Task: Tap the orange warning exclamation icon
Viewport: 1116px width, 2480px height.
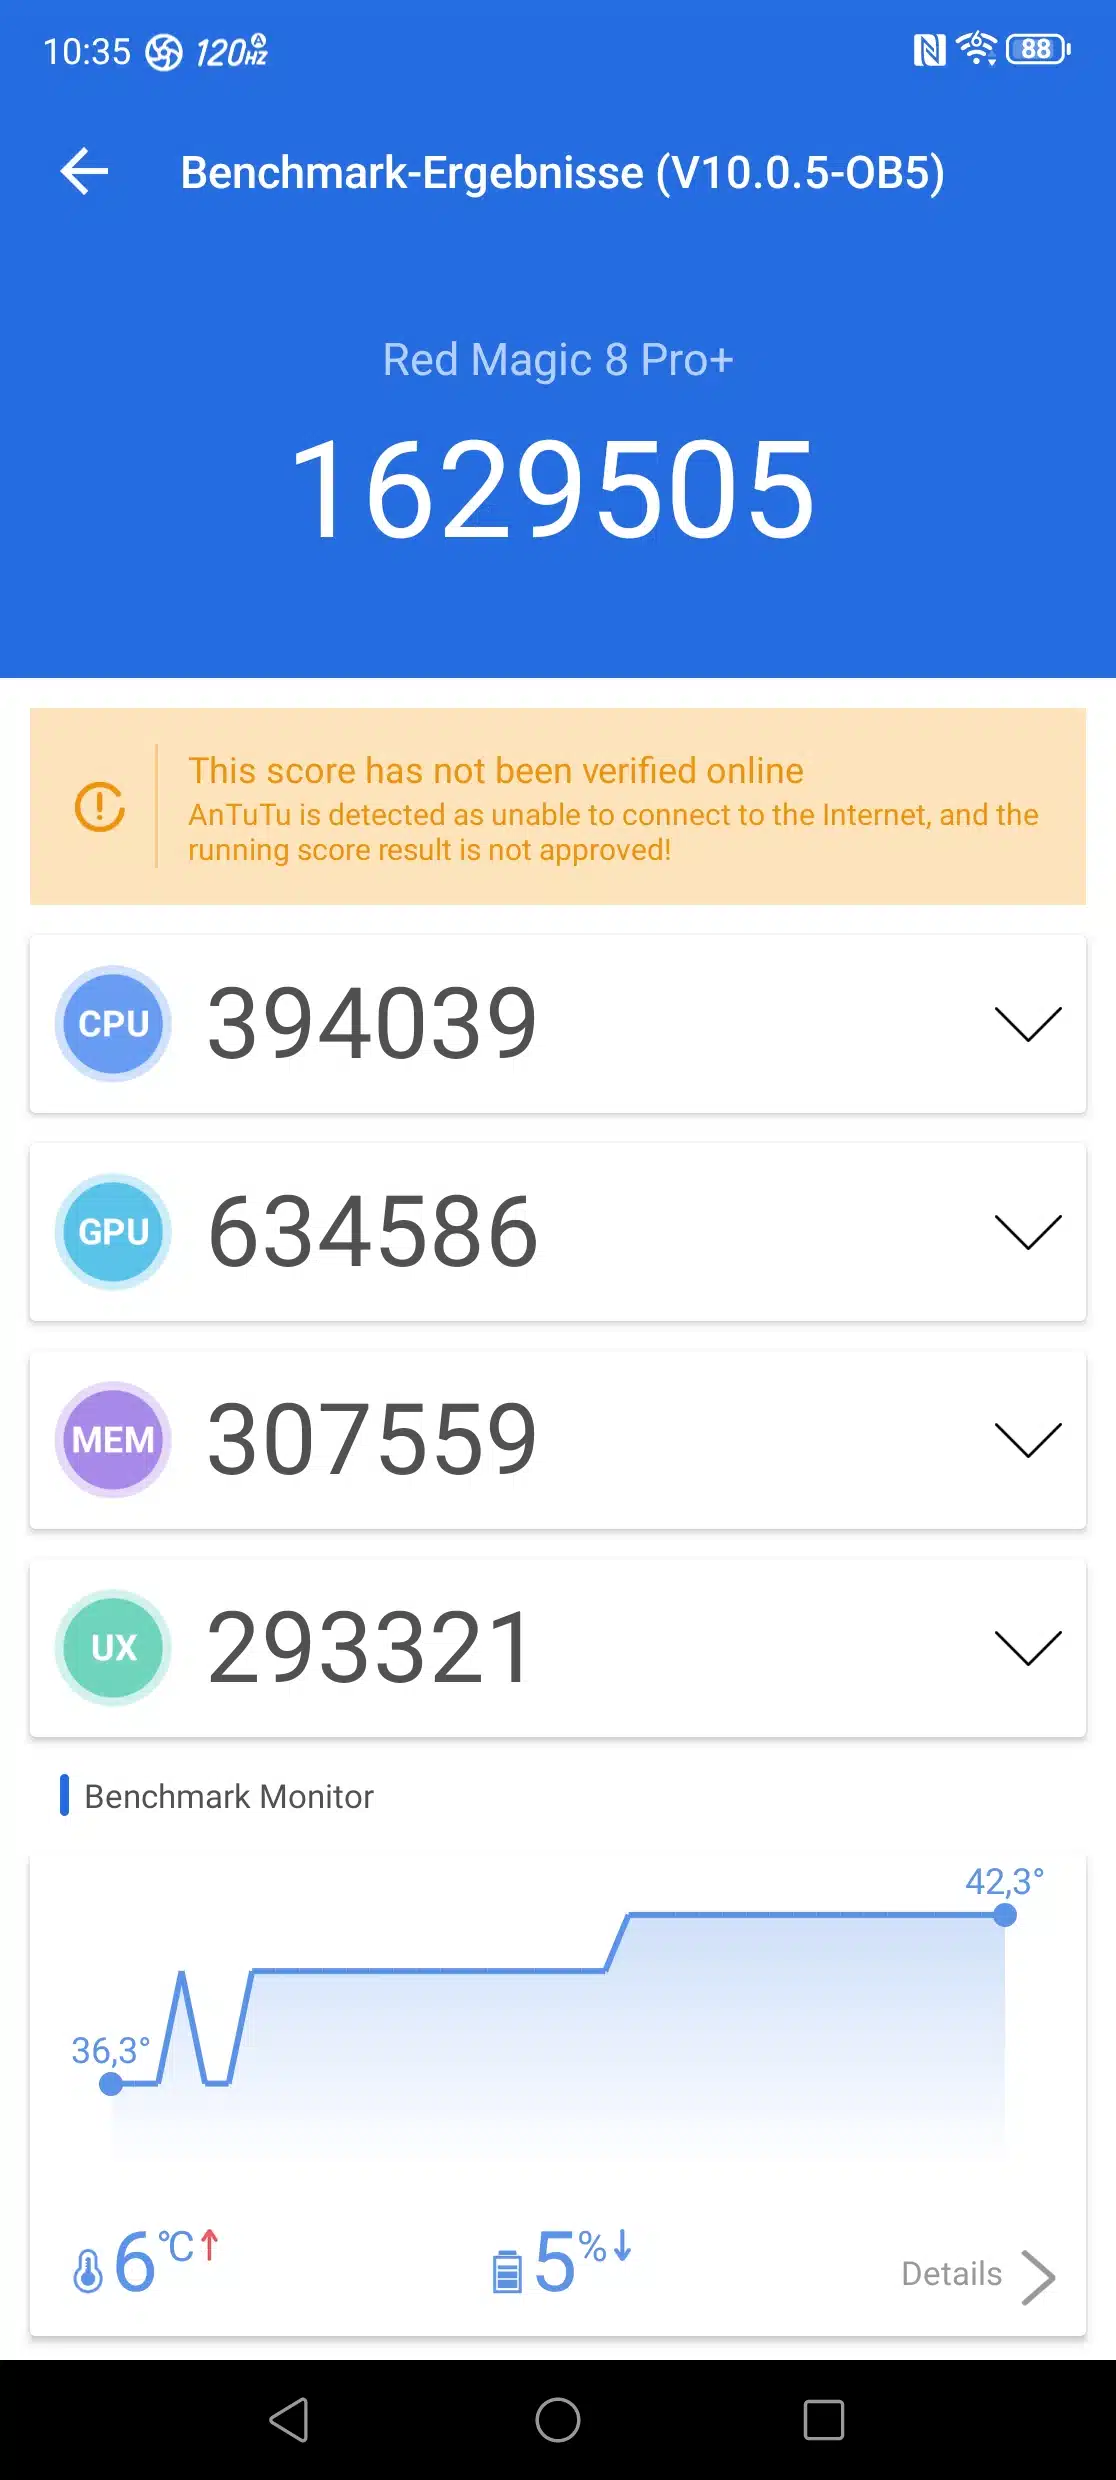Action: click(100, 806)
